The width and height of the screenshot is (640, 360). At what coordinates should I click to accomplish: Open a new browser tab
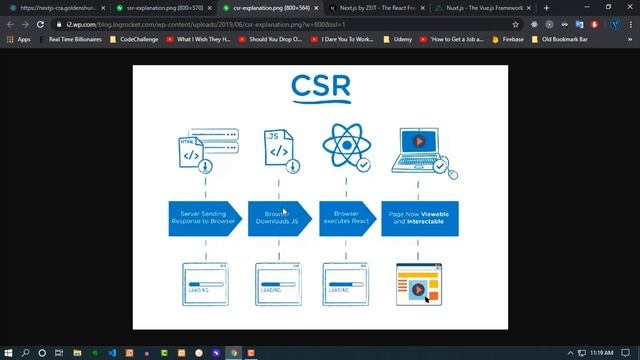[547, 8]
